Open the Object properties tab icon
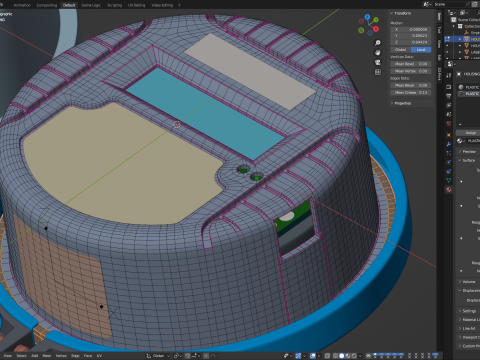The image size is (480, 360). pyautogui.click(x=449, y=135)
